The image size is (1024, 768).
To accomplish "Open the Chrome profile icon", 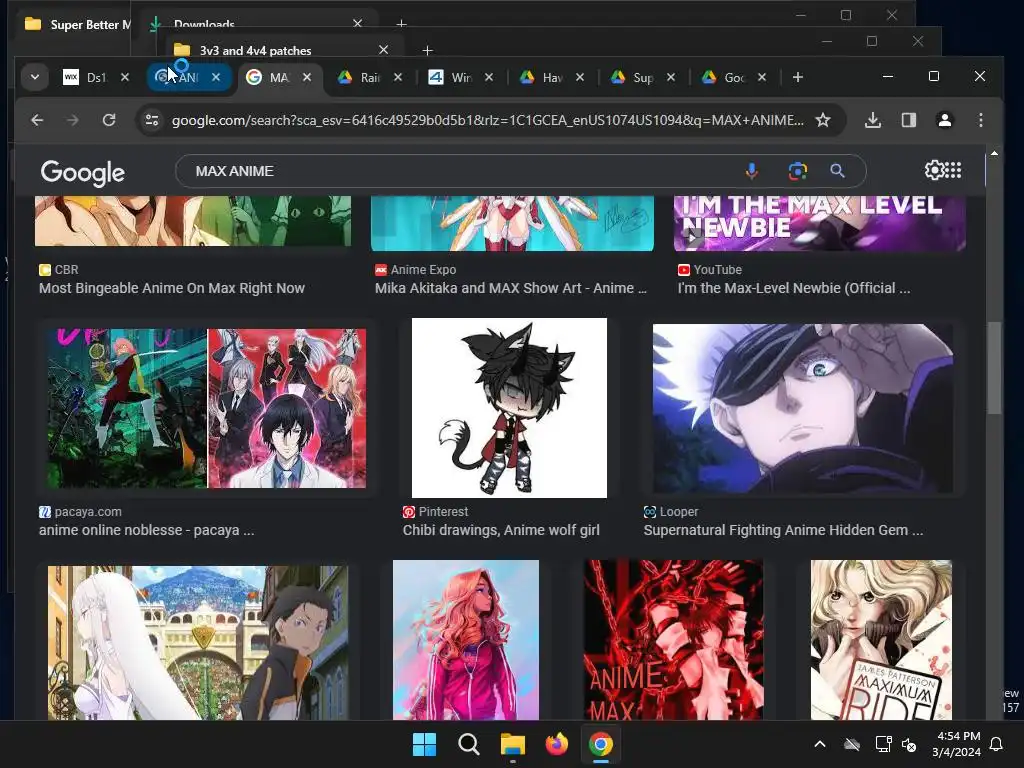I will tap(944, 120).
